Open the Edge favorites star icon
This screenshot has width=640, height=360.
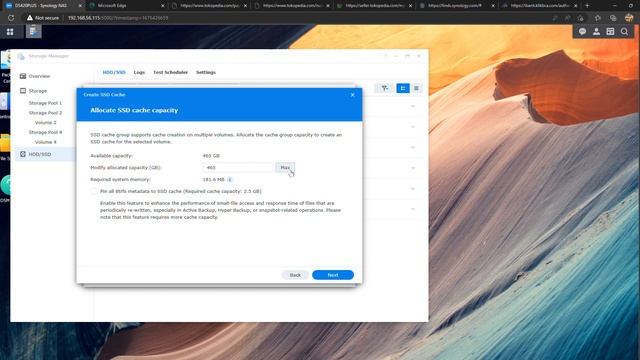tap(598, 18)
